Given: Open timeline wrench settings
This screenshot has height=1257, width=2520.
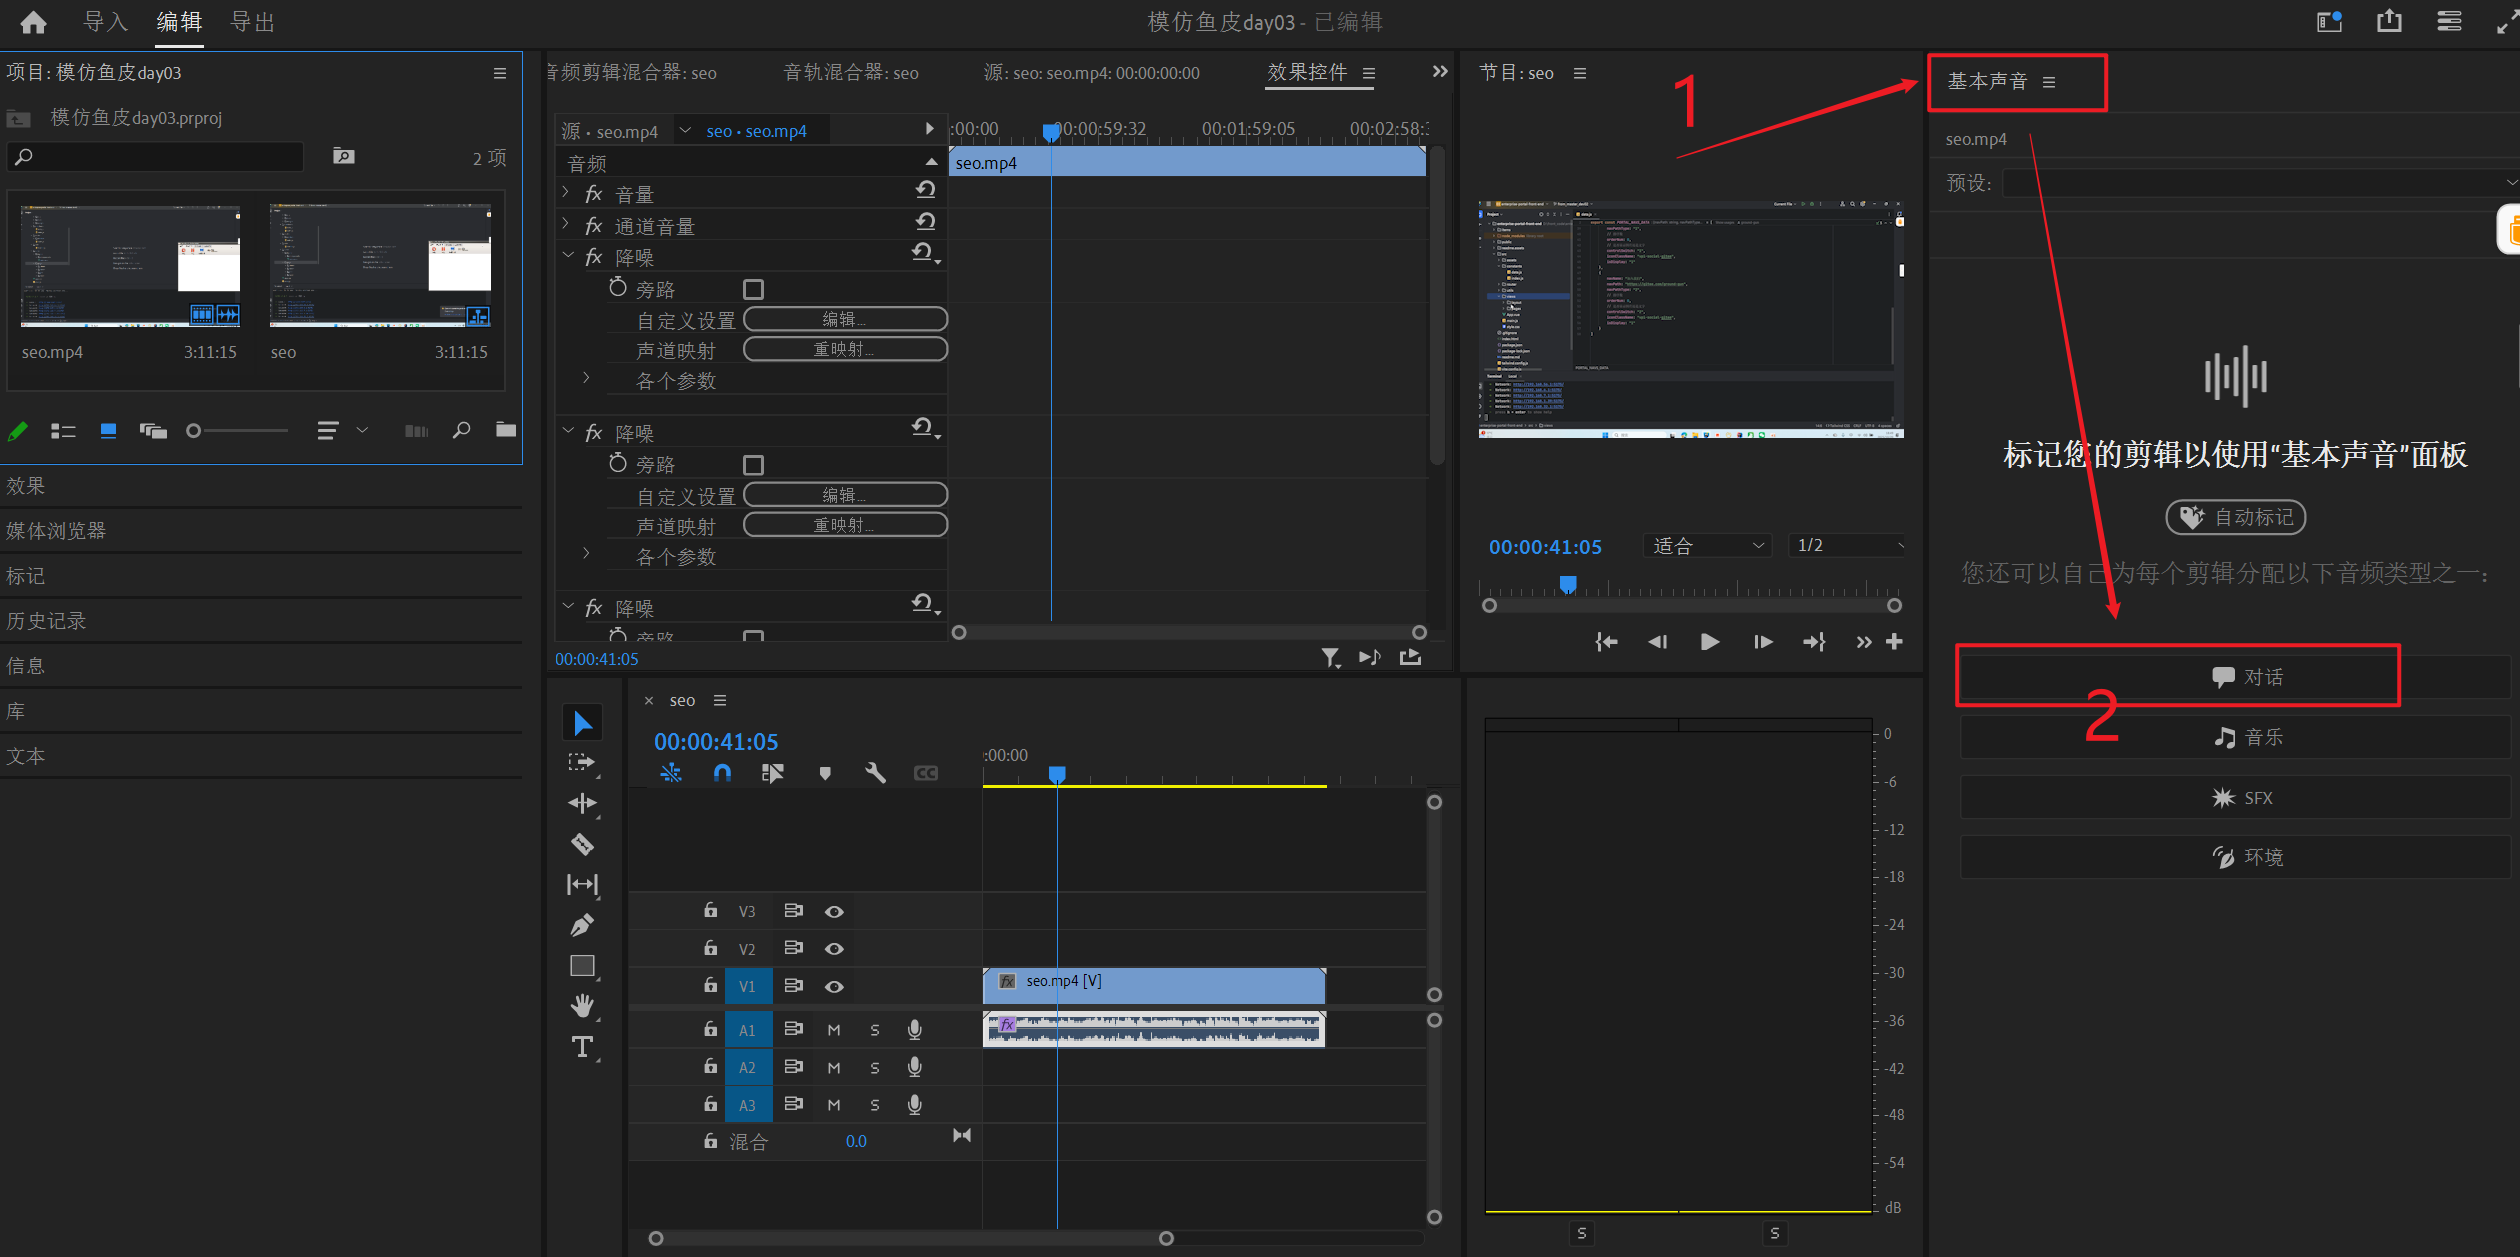Looking at the screenshot, I should pyautogui.click(x=875, y=773).
